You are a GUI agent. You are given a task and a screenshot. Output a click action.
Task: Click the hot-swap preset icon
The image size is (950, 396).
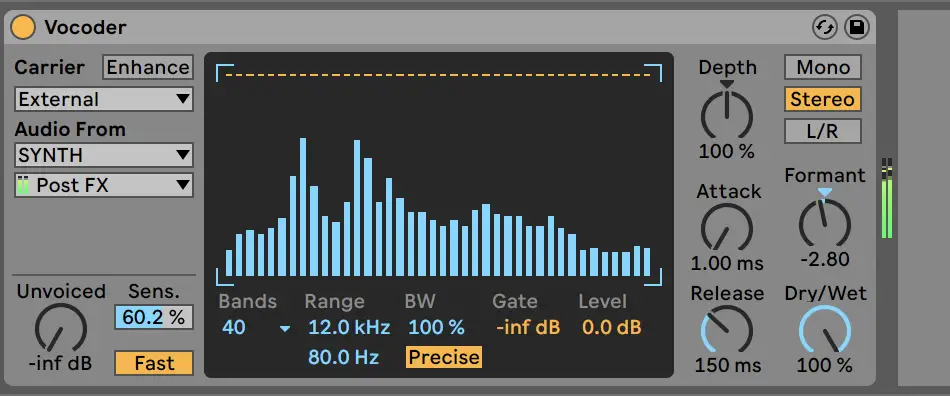coord(825,28)
